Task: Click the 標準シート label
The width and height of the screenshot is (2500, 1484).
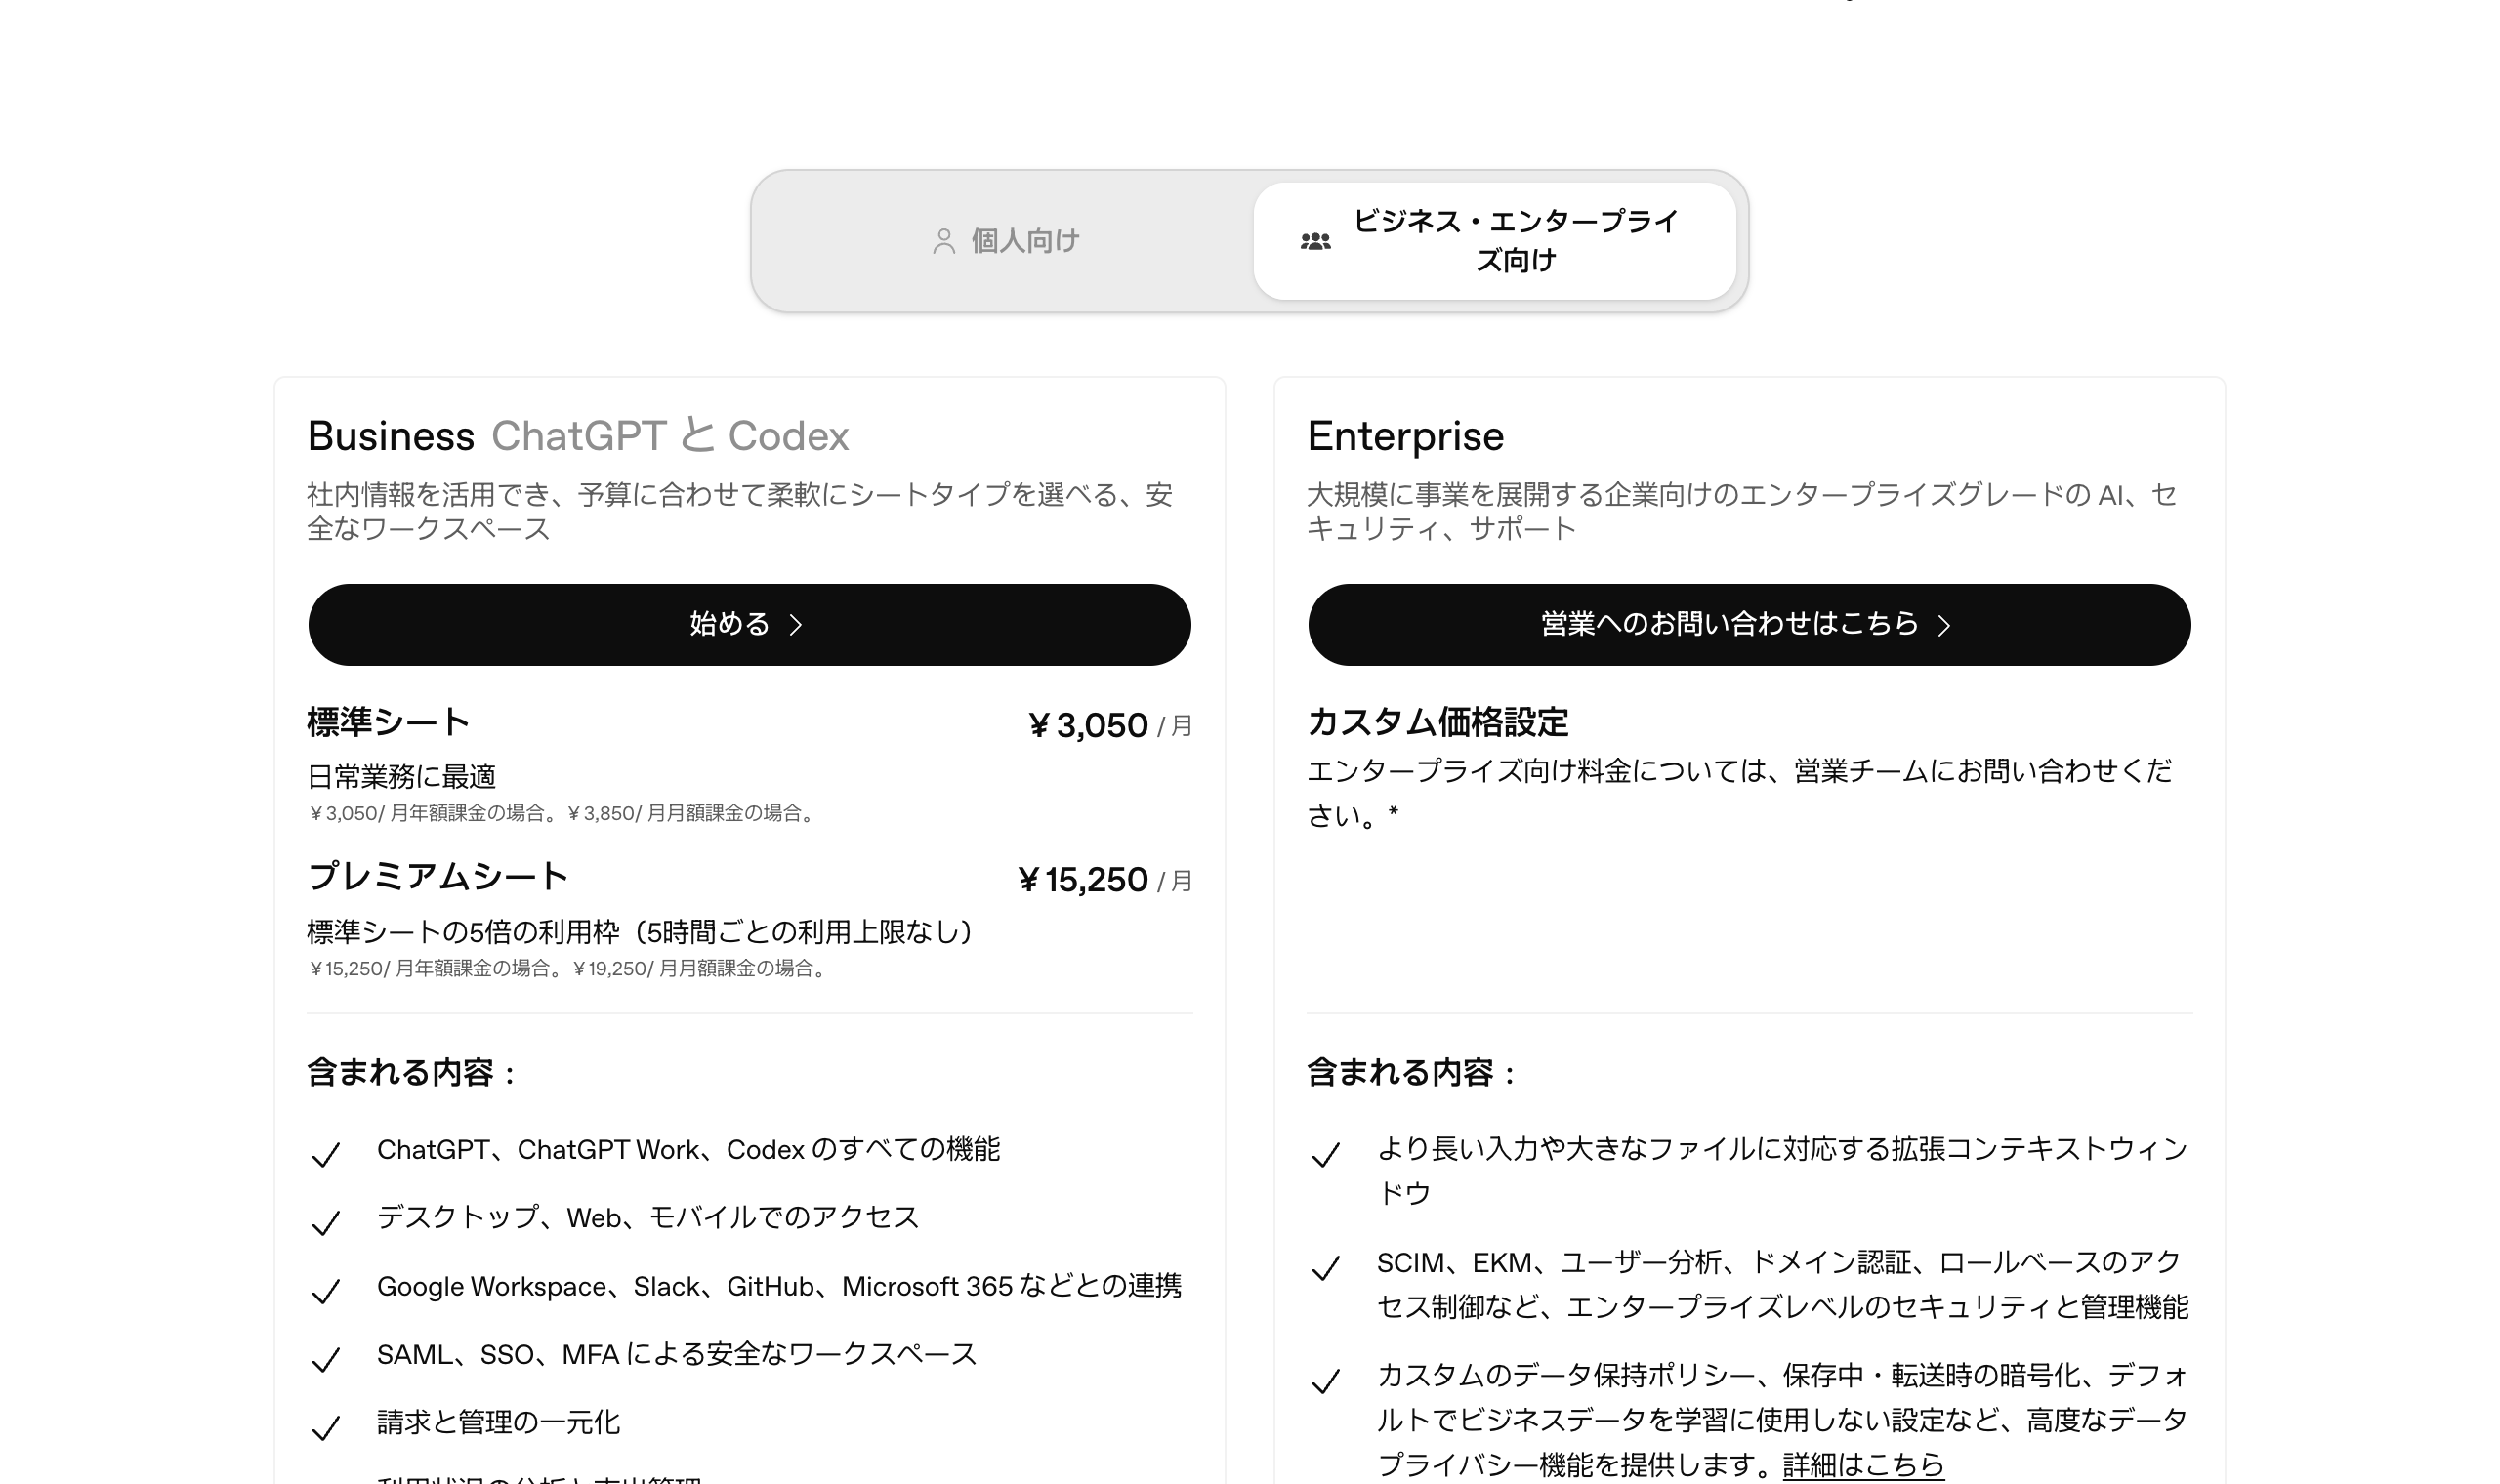Action: (x=388, y=722)
